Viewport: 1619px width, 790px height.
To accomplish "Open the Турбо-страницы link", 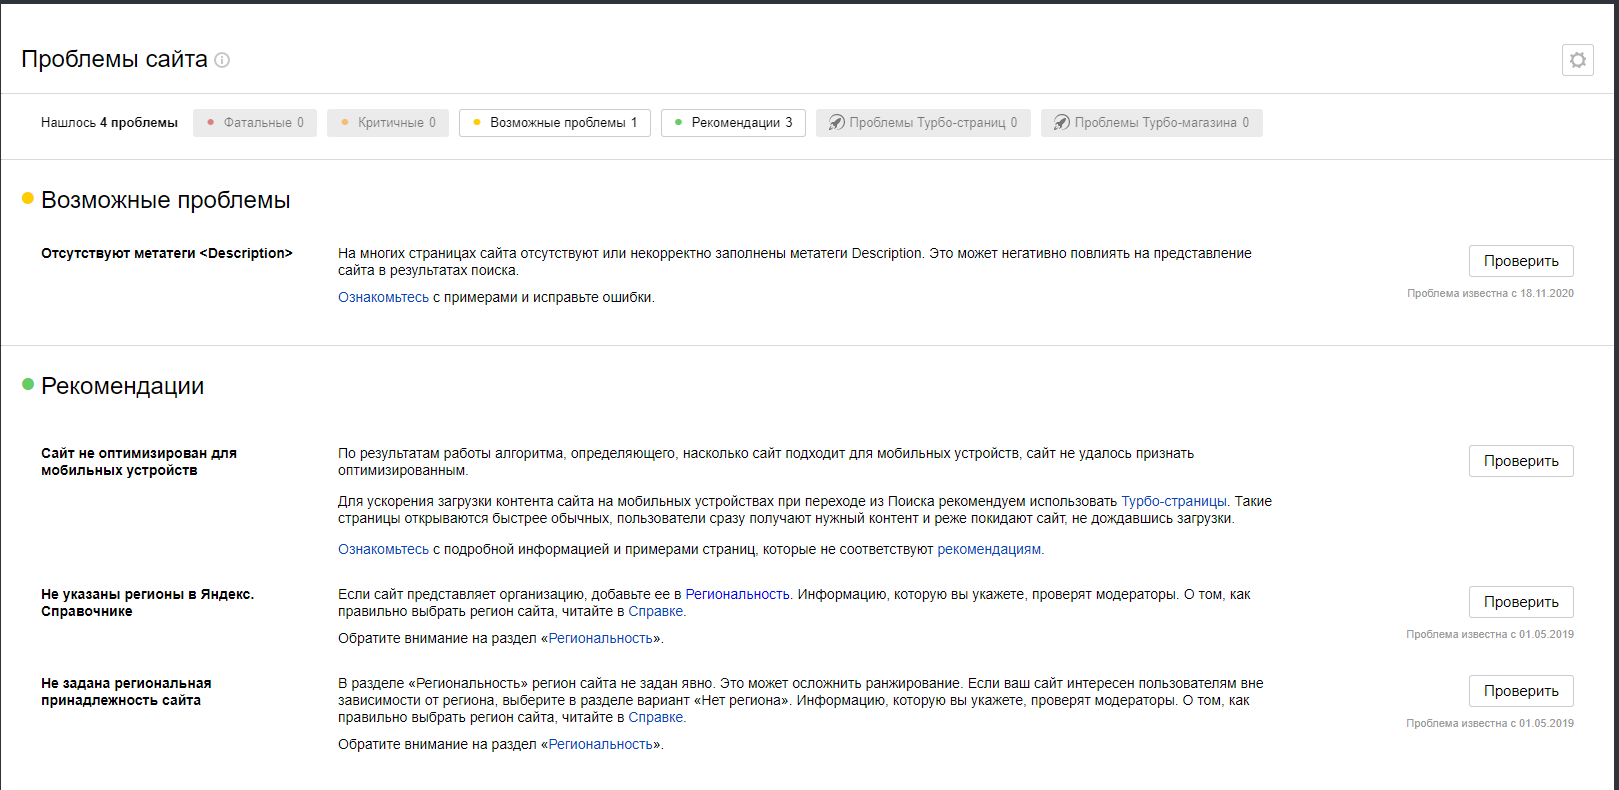I will (x=1174, y=501).
